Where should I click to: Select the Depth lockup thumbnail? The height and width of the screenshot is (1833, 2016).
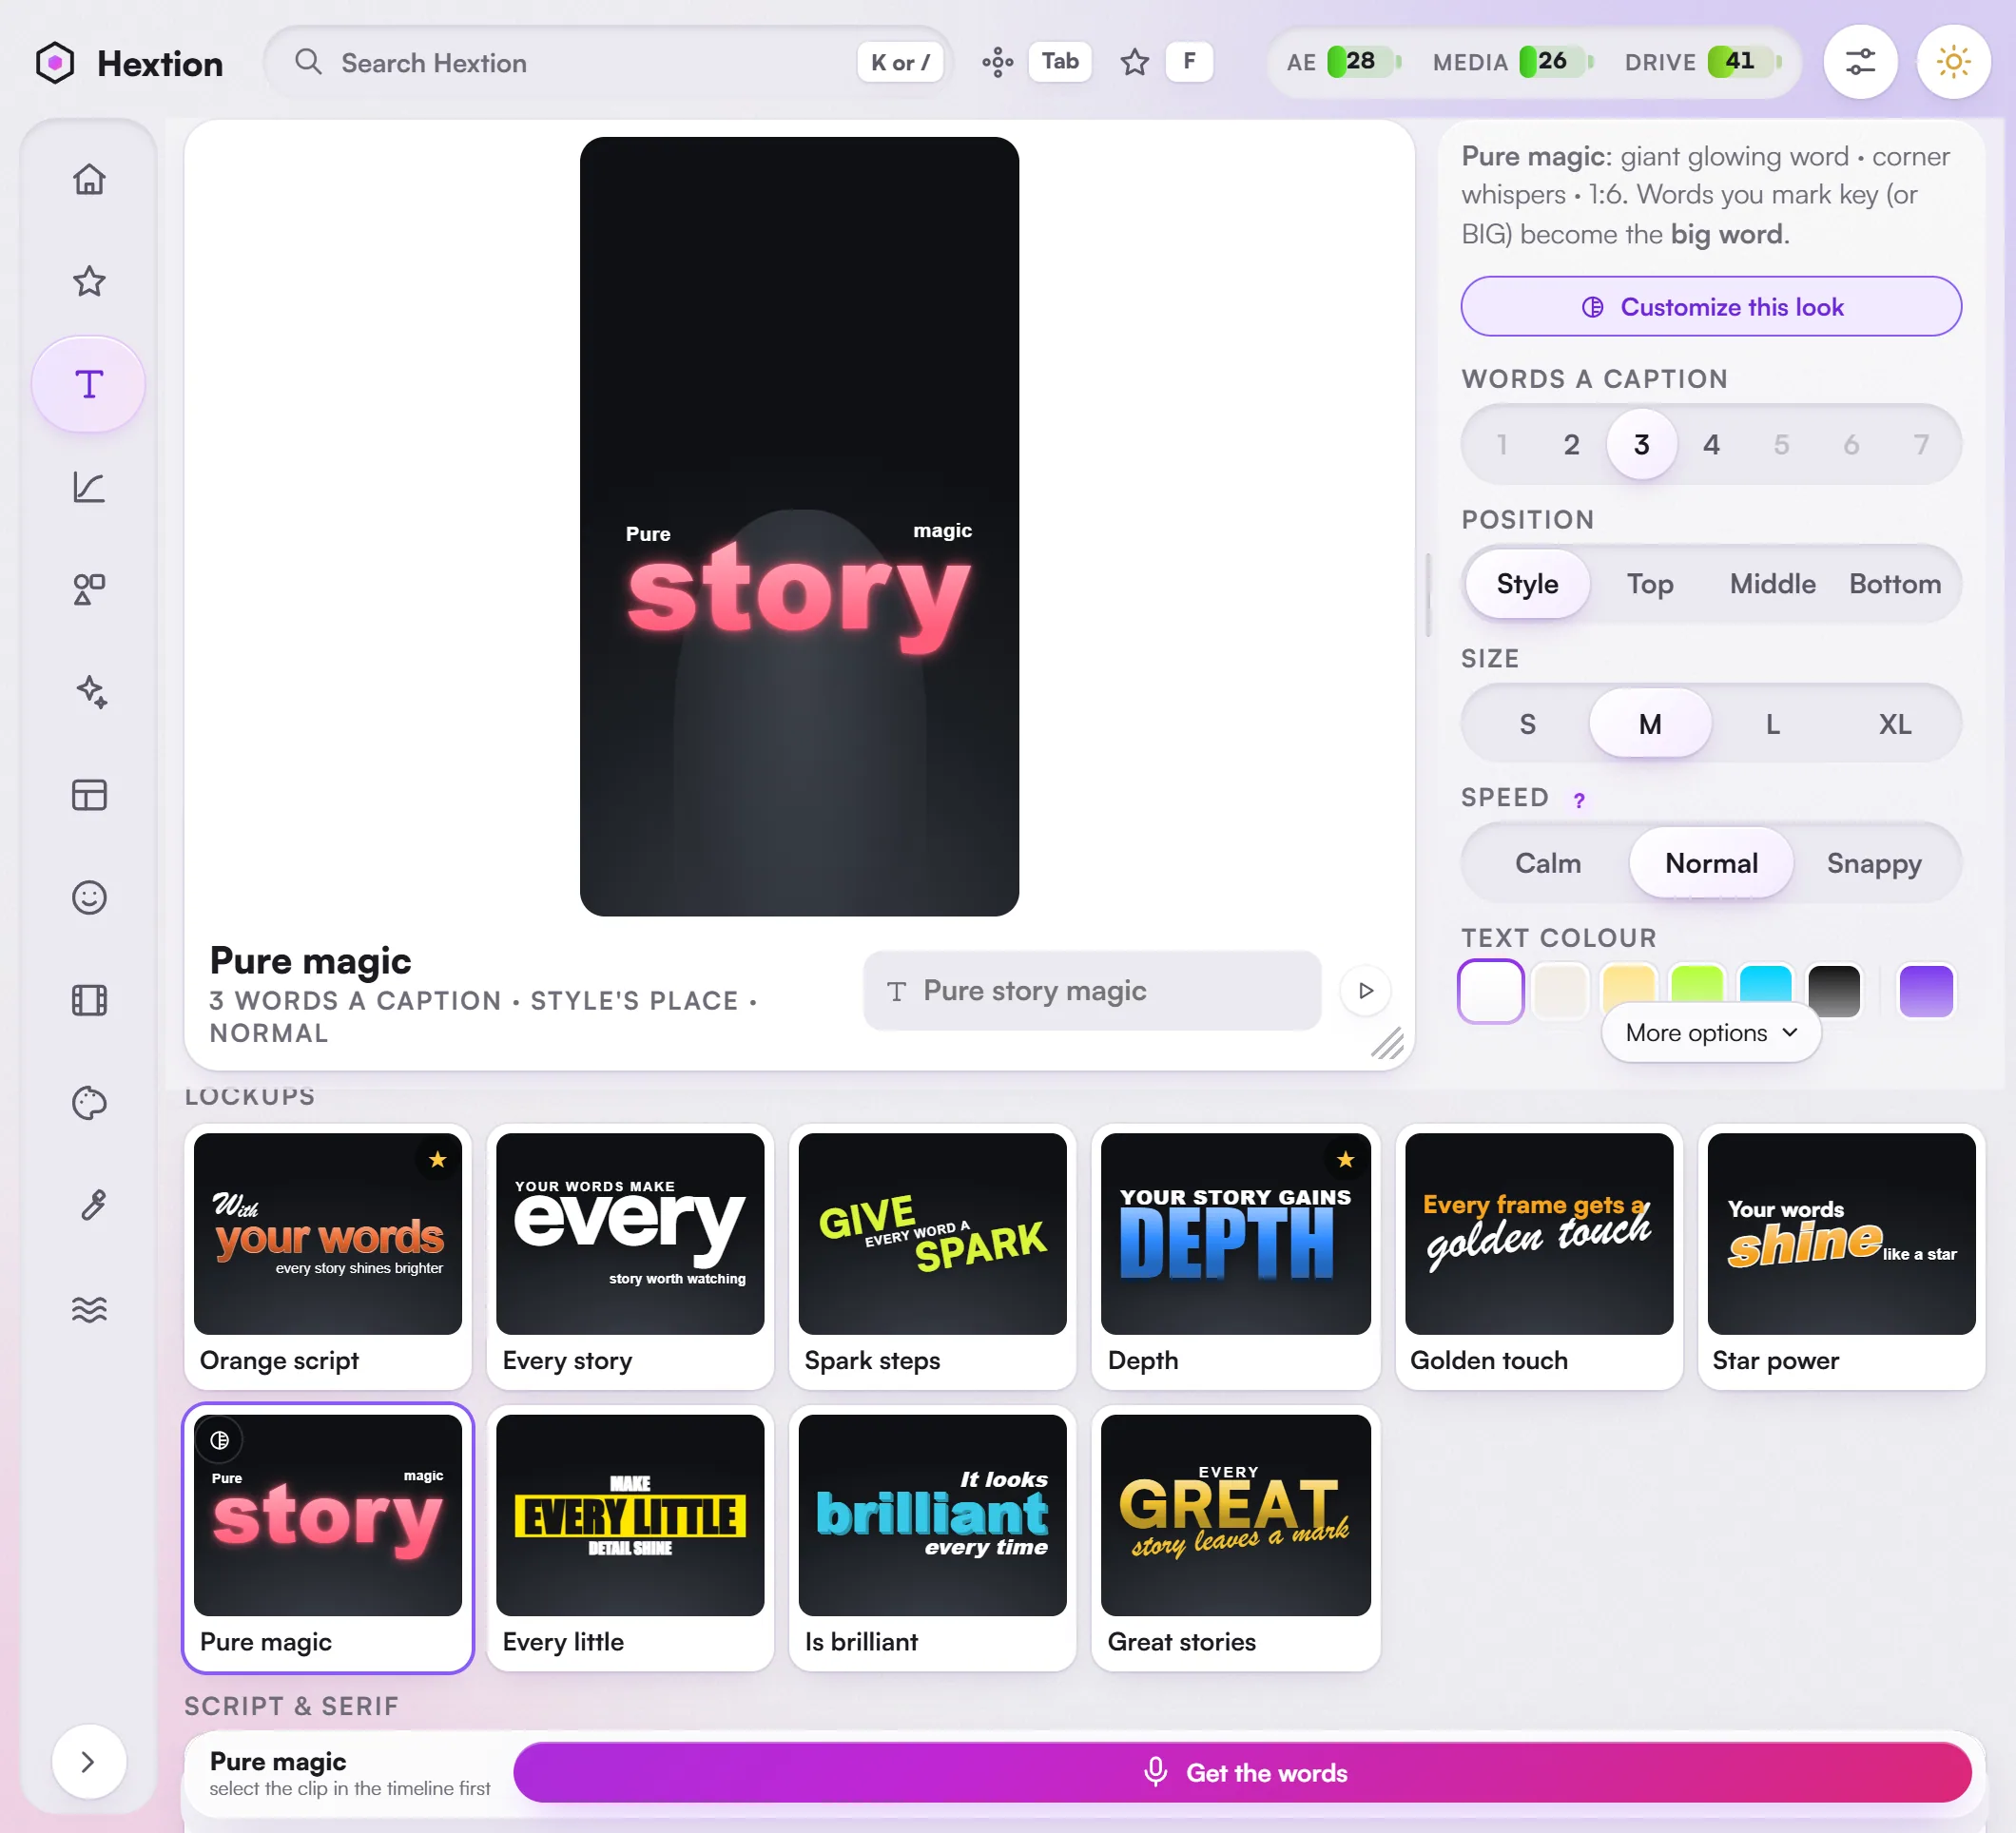pos(1235,1256)
